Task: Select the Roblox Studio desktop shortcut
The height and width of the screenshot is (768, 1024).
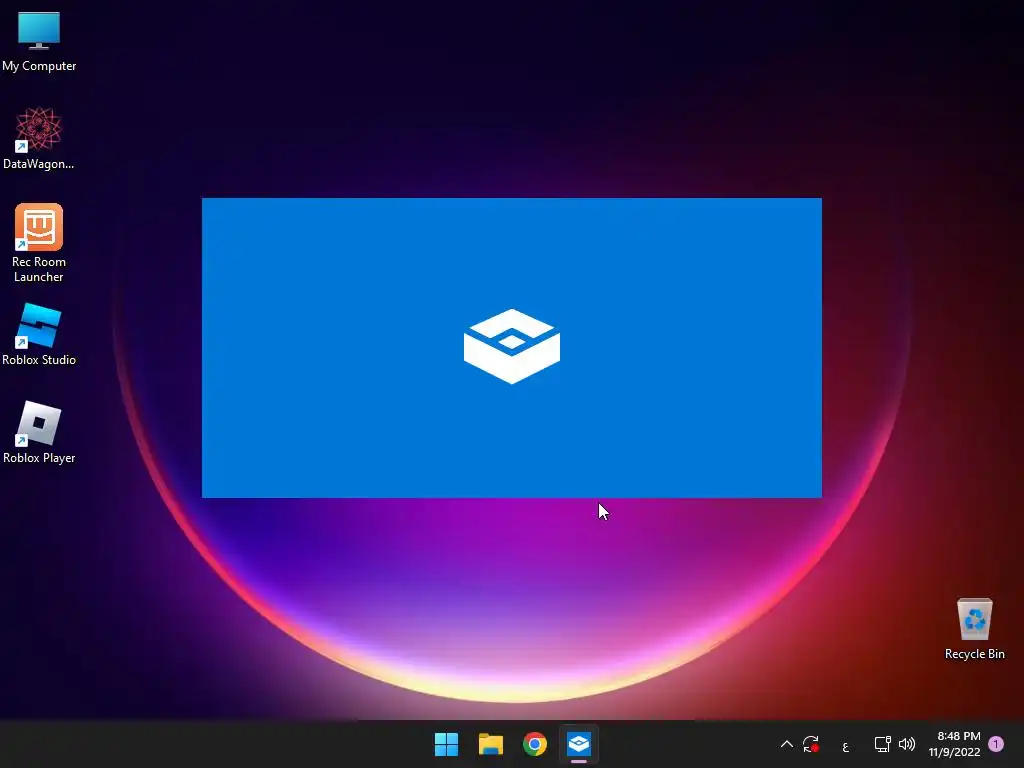Action: click(39, 334)
